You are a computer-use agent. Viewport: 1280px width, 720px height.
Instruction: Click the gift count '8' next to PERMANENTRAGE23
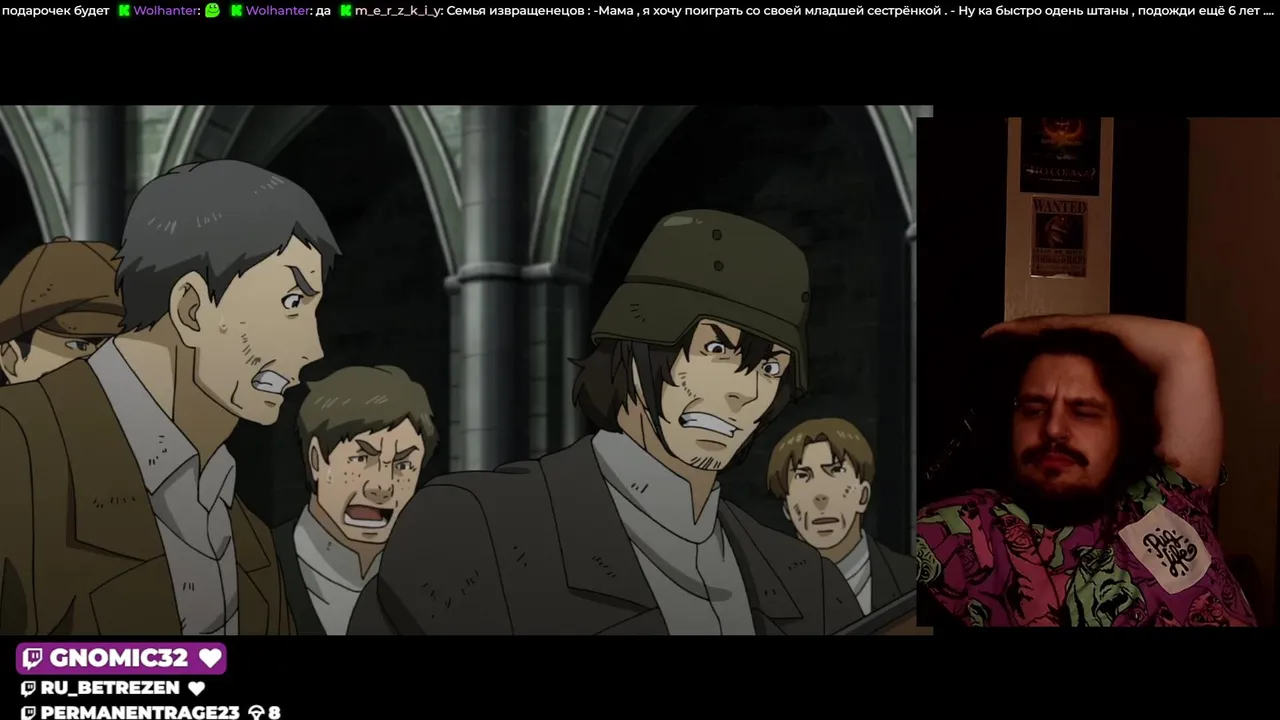tap(274, 713)
